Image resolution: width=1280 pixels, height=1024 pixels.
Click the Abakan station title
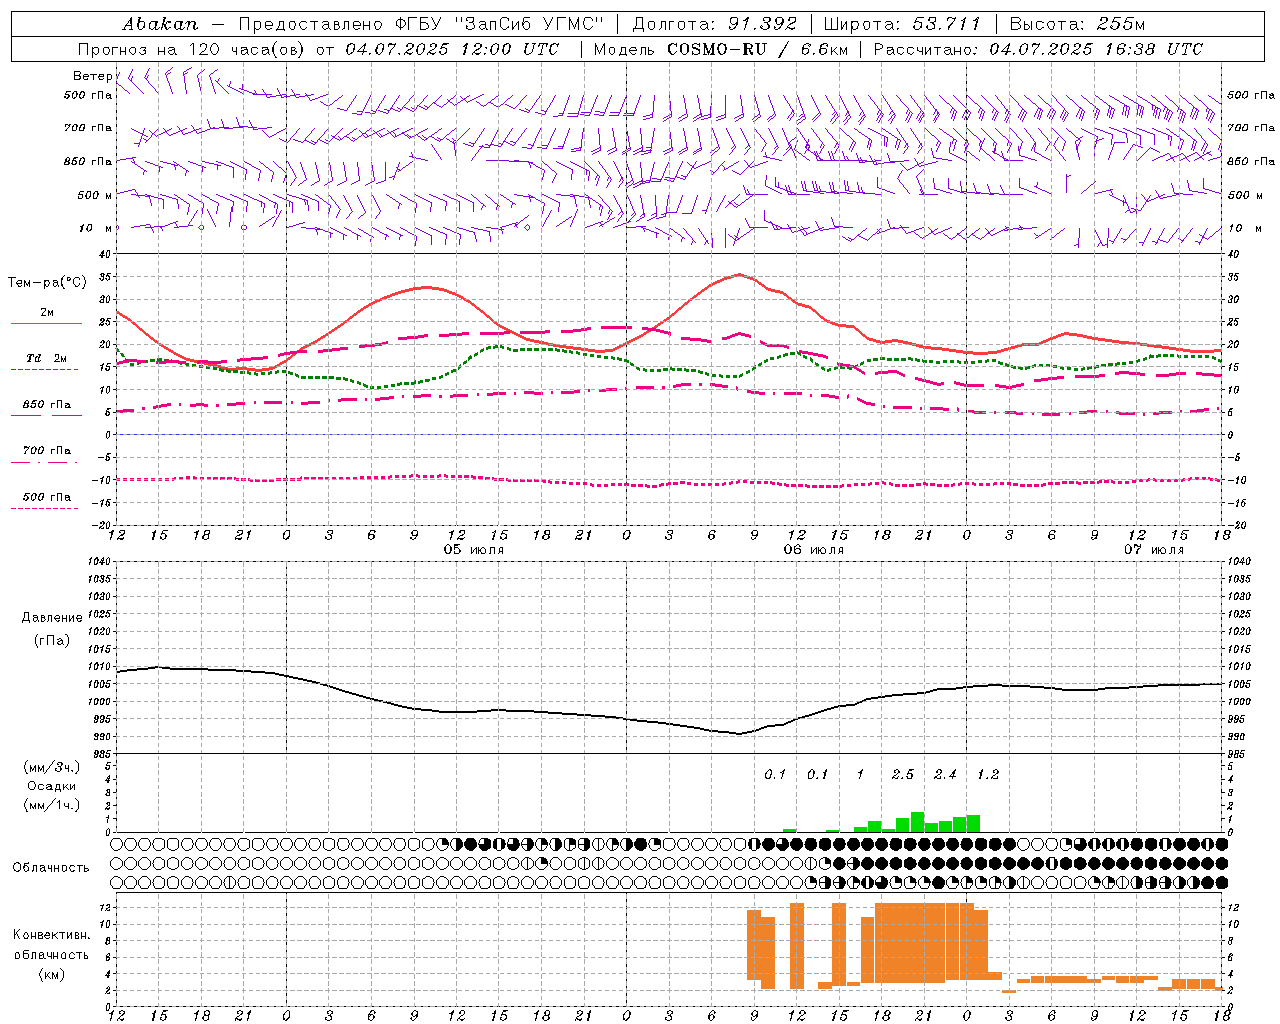161,23
